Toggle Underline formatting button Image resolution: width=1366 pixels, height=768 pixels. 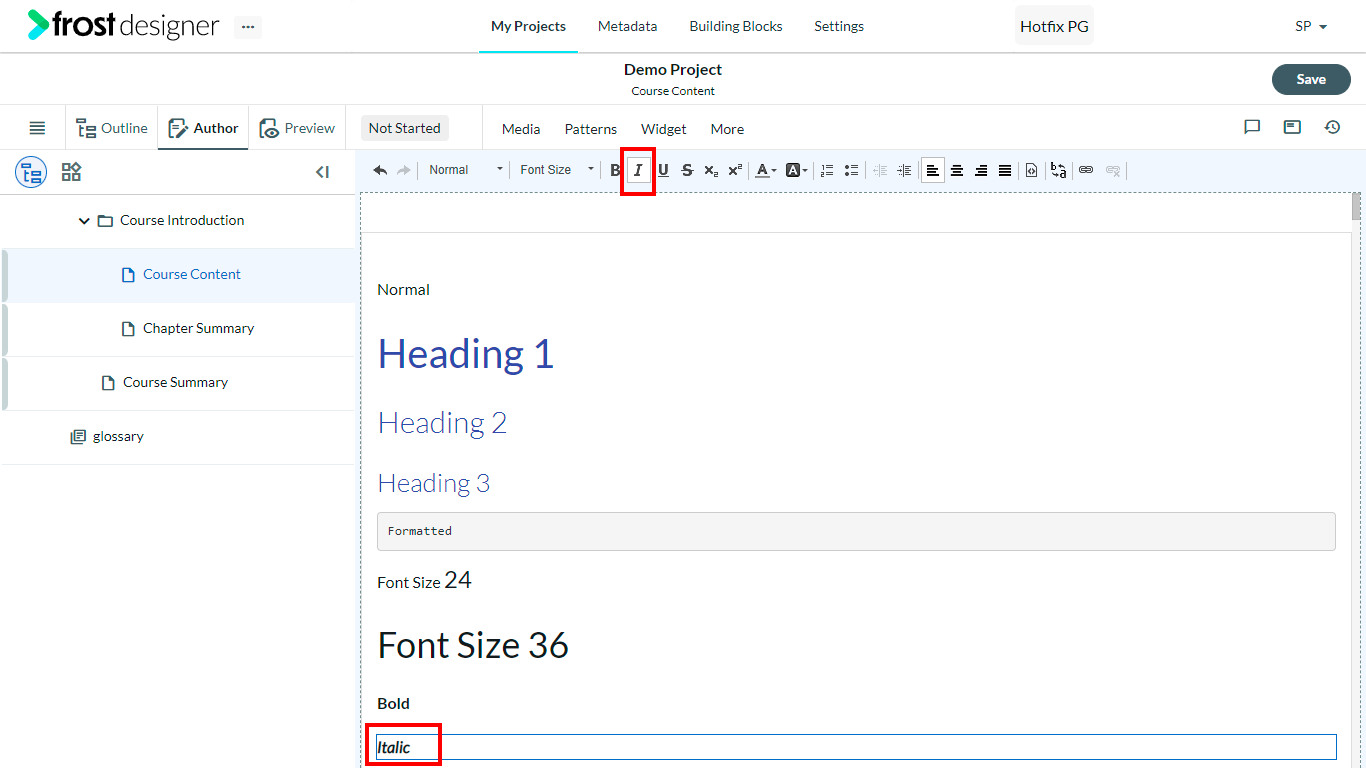coord(663,170)
